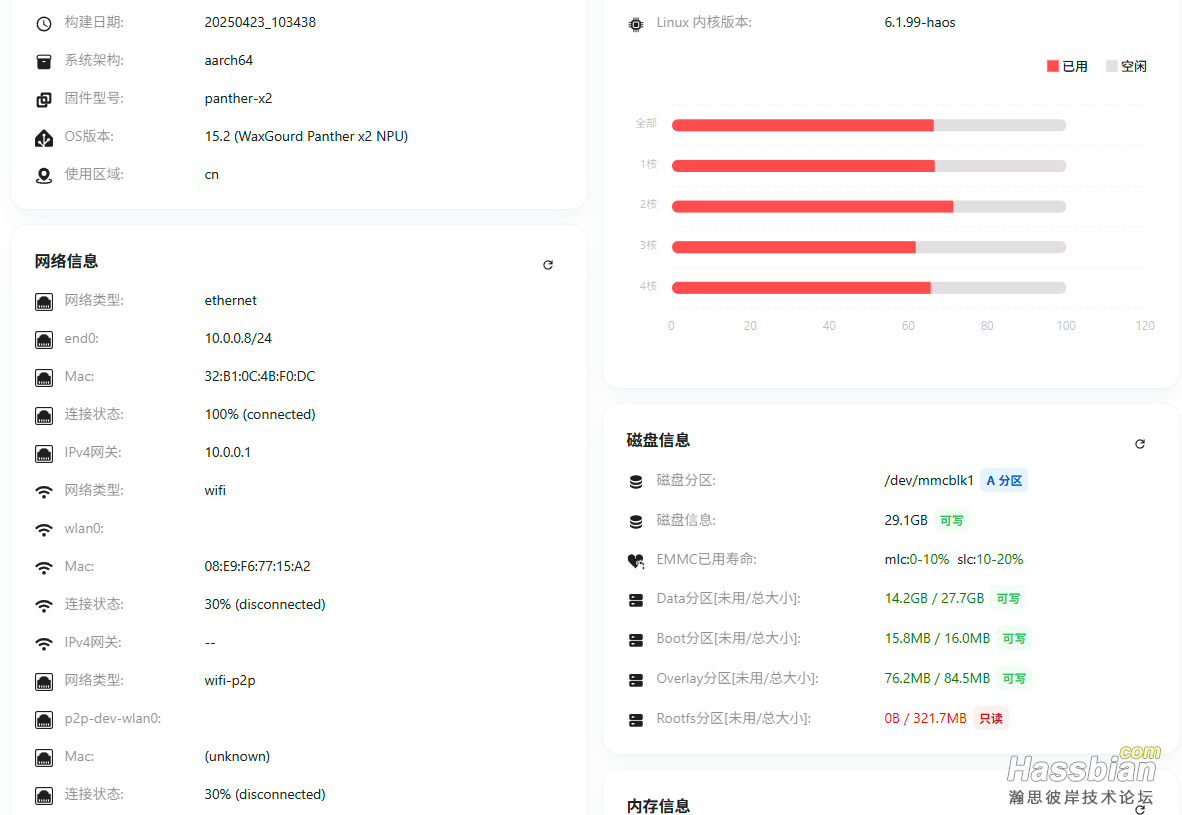The width and height of the screenshot is (1182, 815).
Task: Click the 可写 badge next to 29.1GB
Action: click(951, 520)
